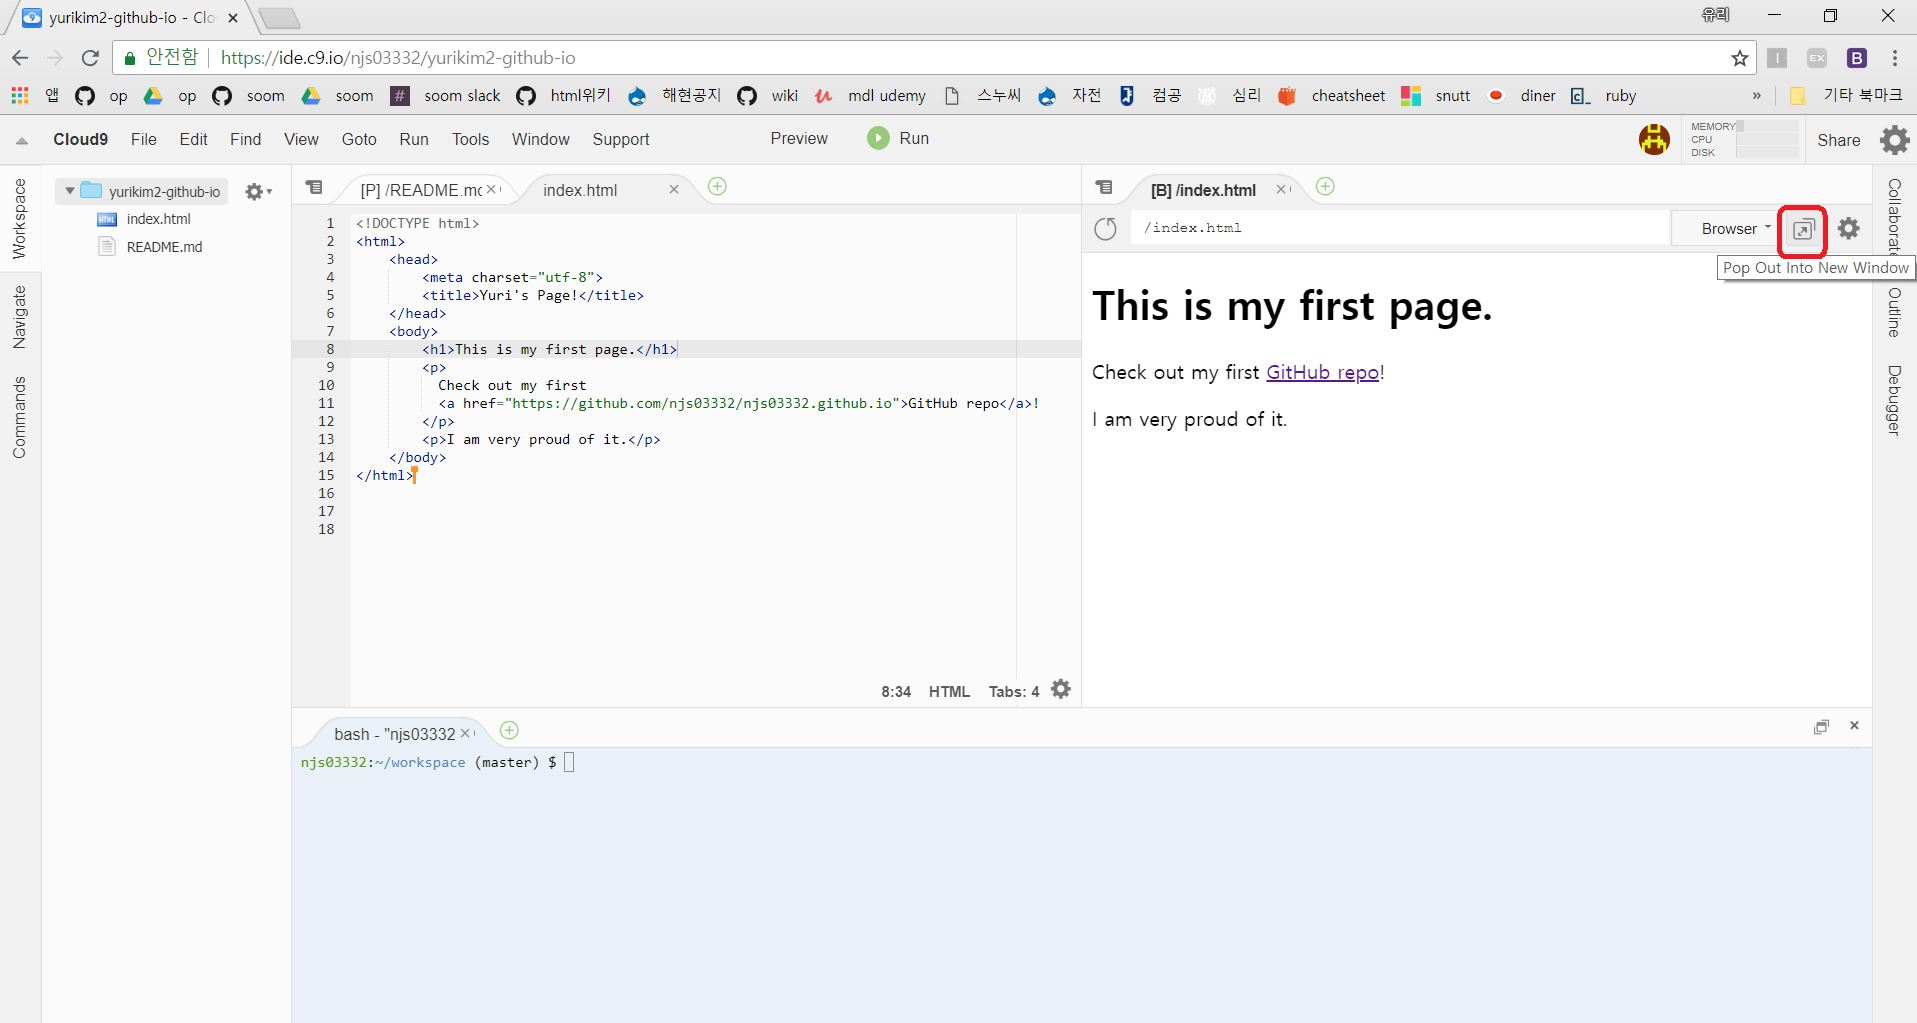This screenshot has width=1917, height=1023.
Task: Open the Apps bookmark grid icon
Action: 20,95
